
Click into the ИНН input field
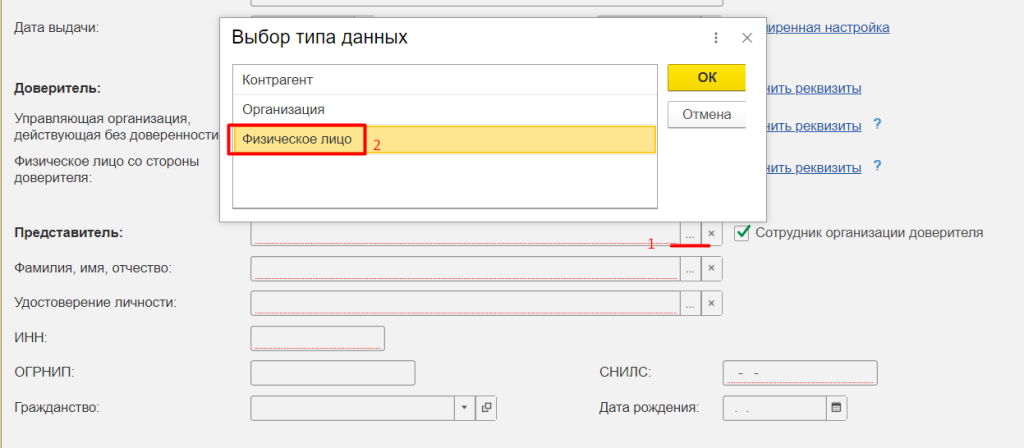tap(317, 338)
